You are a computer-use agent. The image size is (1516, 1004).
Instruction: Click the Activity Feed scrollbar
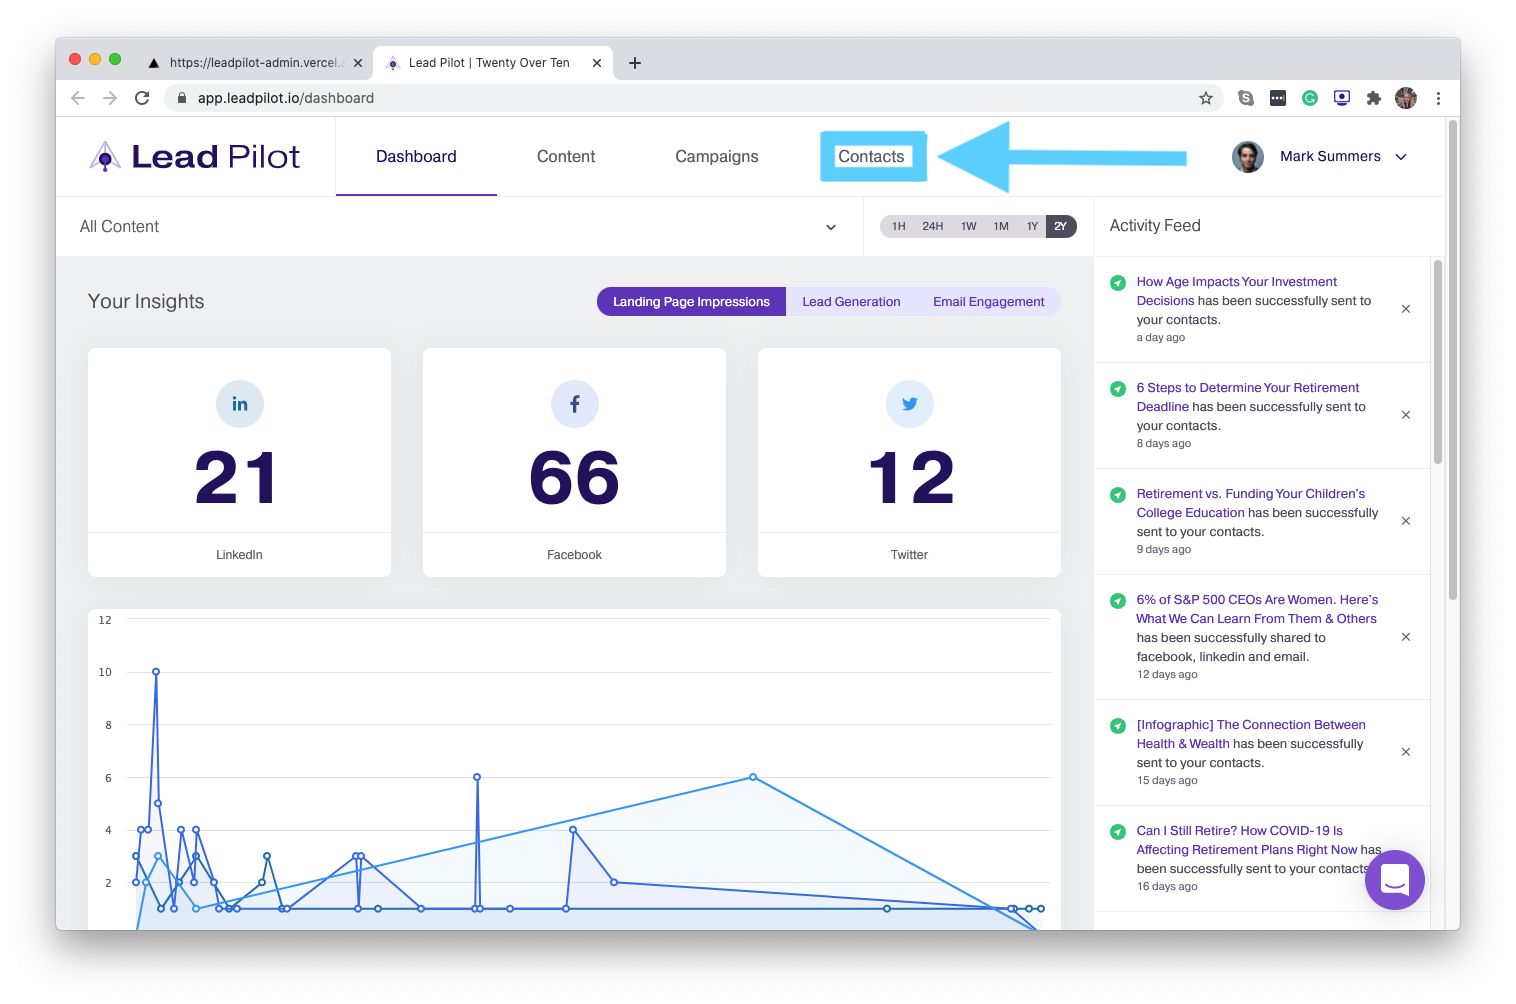1438,360
